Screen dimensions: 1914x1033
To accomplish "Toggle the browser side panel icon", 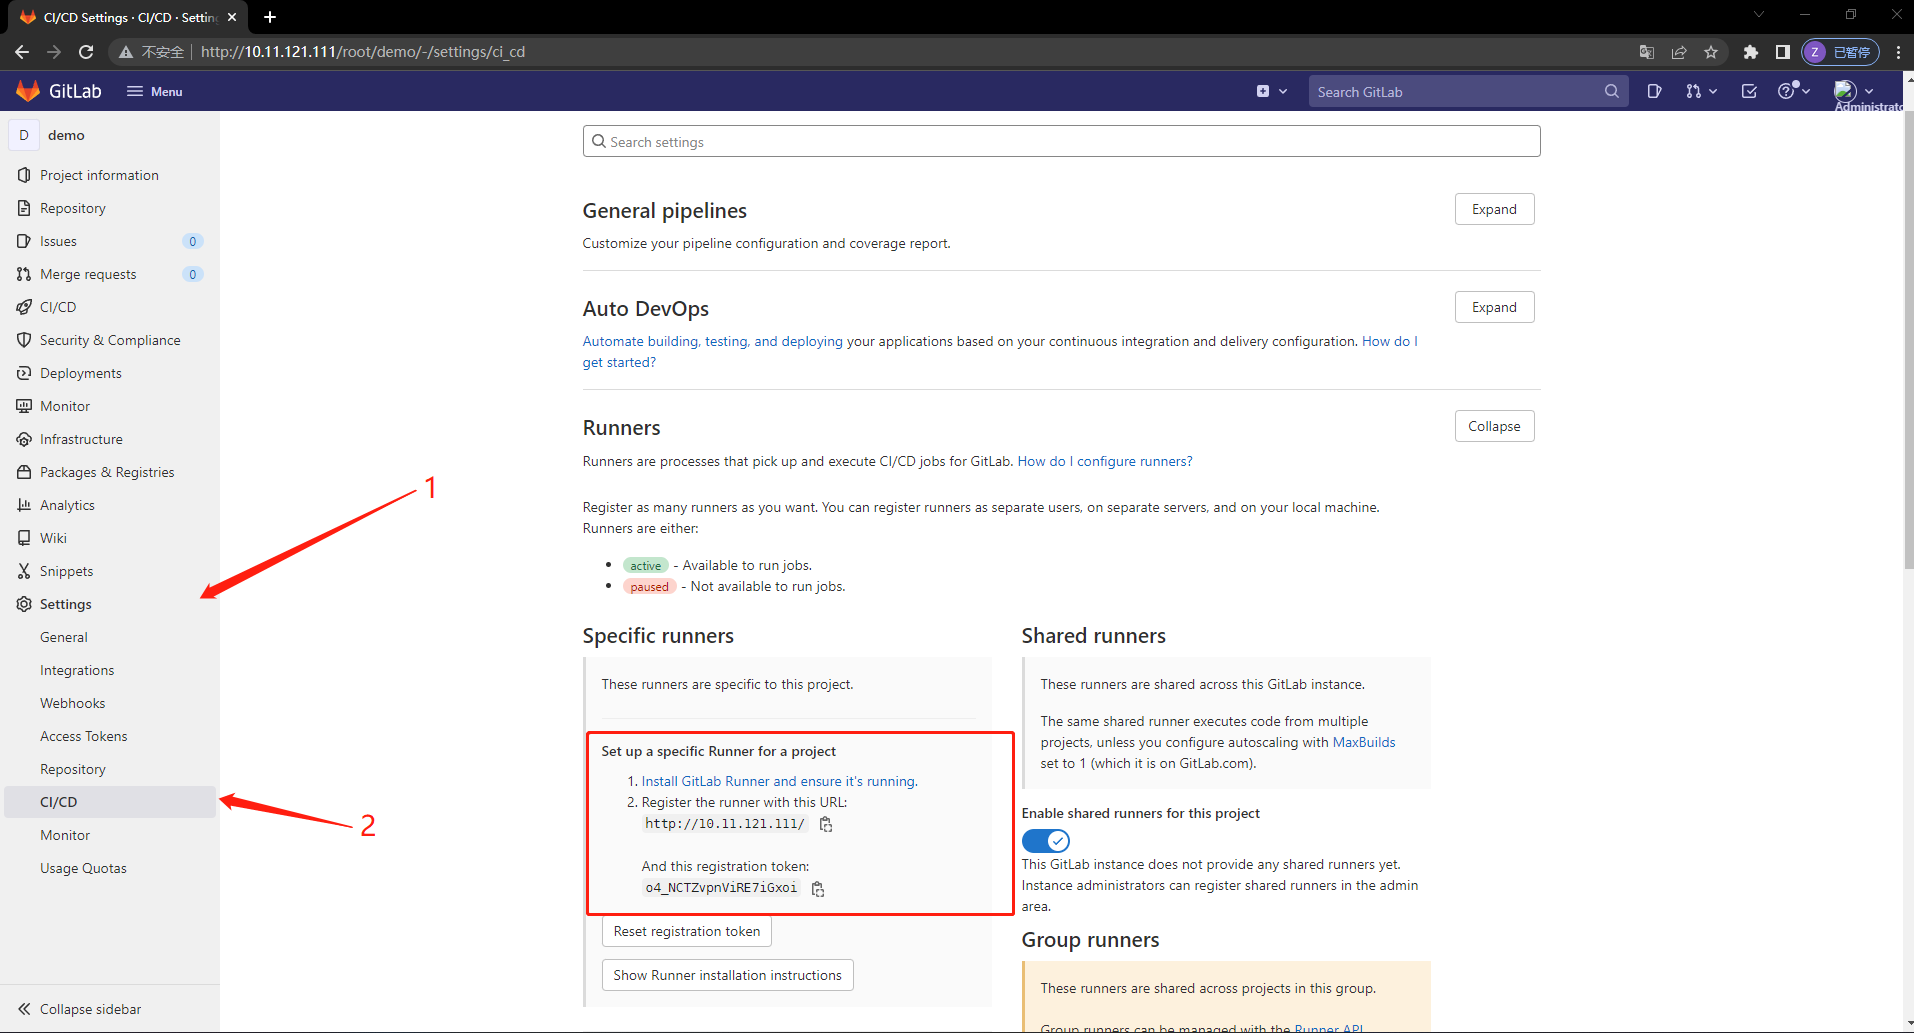I will (1782, 52).
